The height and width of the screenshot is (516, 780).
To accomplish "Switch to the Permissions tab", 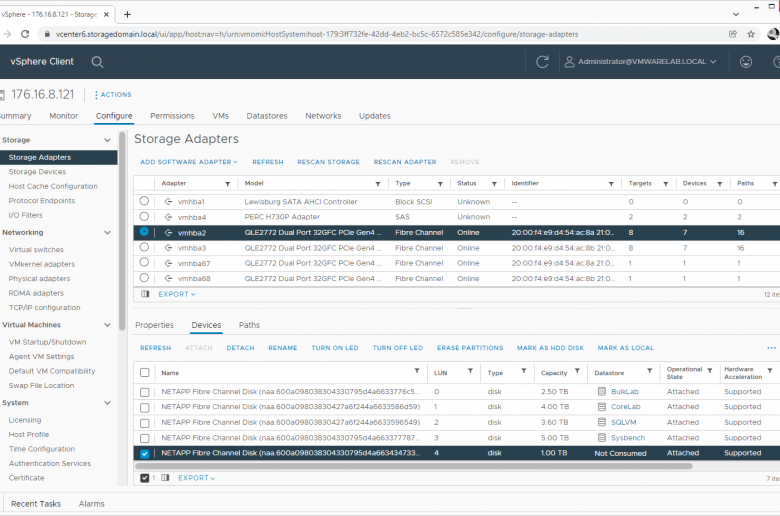I will (x=172, y=116).
